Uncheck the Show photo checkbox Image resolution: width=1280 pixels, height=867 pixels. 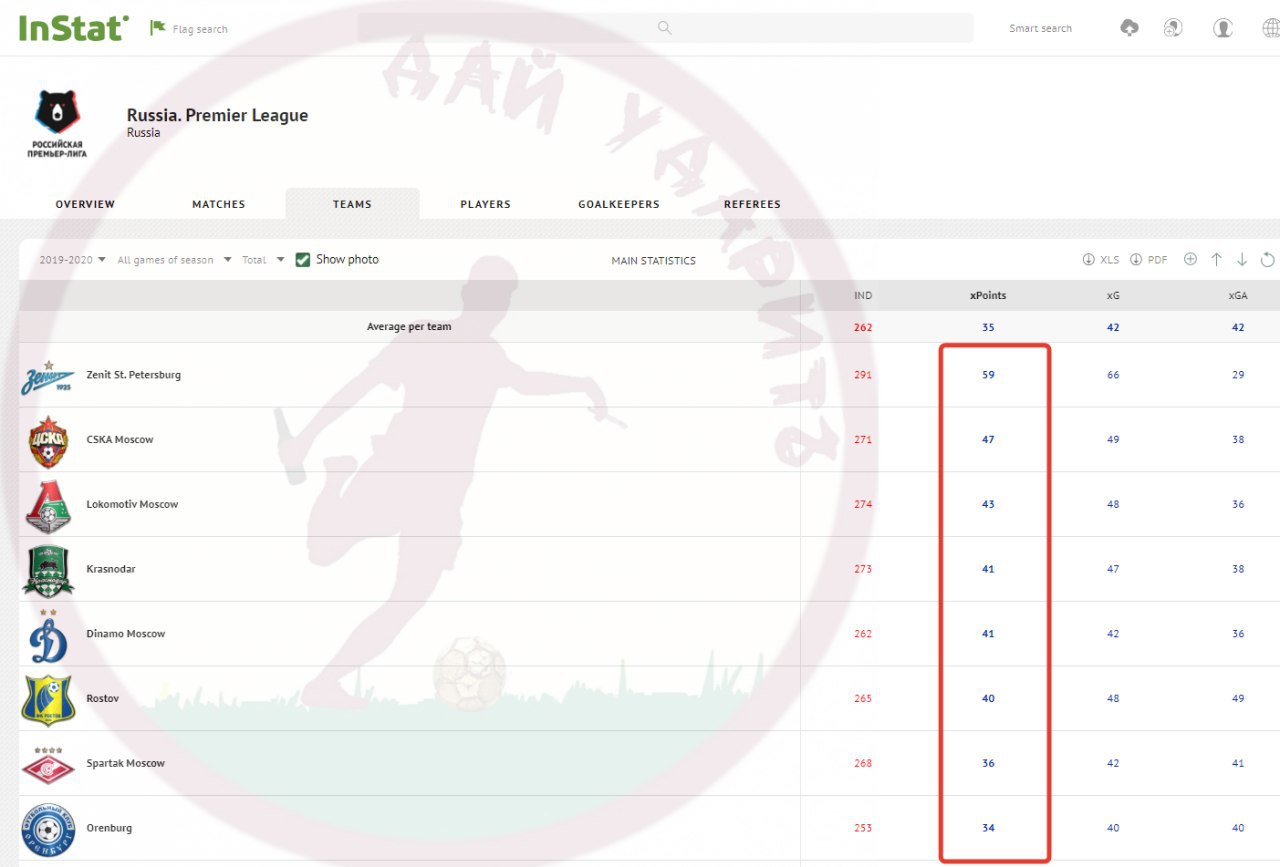click(x=303, y=259)
